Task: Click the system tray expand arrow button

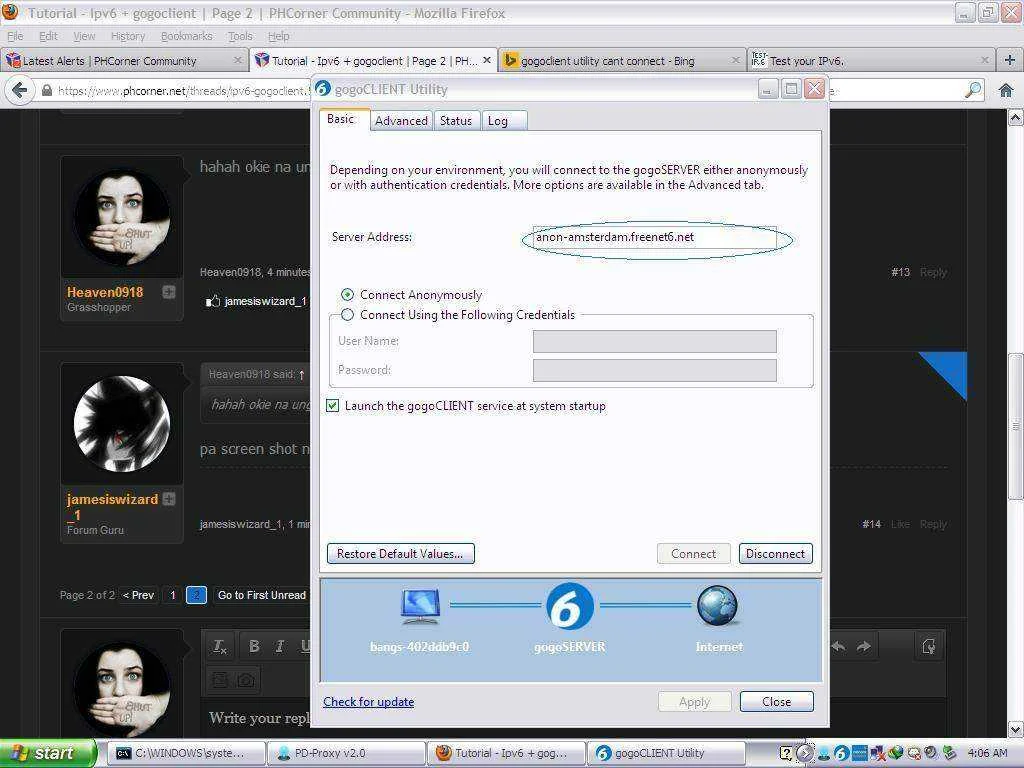Action: tap(805, 753)
